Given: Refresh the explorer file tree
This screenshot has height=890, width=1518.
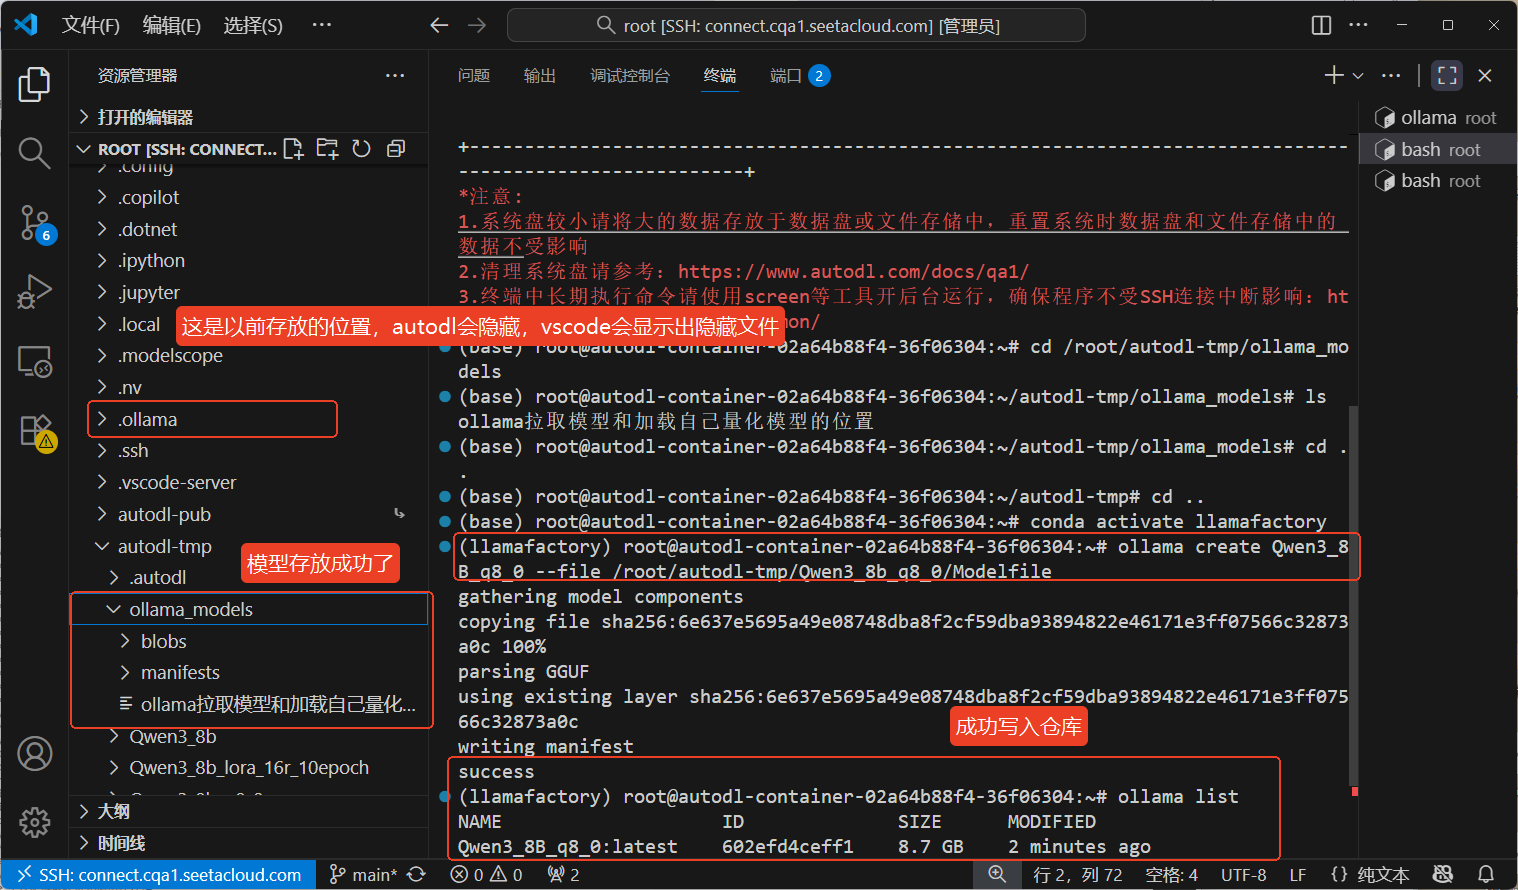Looking at the screenshot, I should 362,149.
